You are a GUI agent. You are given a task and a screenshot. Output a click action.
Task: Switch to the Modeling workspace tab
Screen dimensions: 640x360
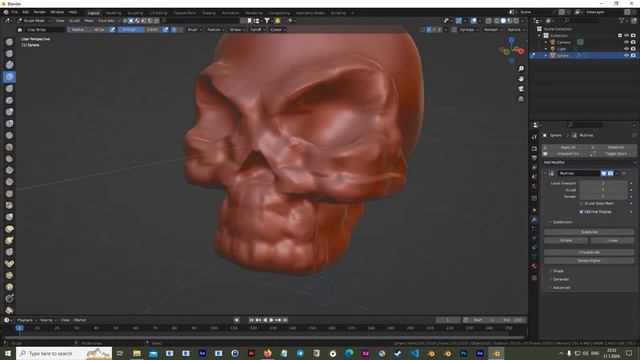pyautogui.click(x=113, y=13)
